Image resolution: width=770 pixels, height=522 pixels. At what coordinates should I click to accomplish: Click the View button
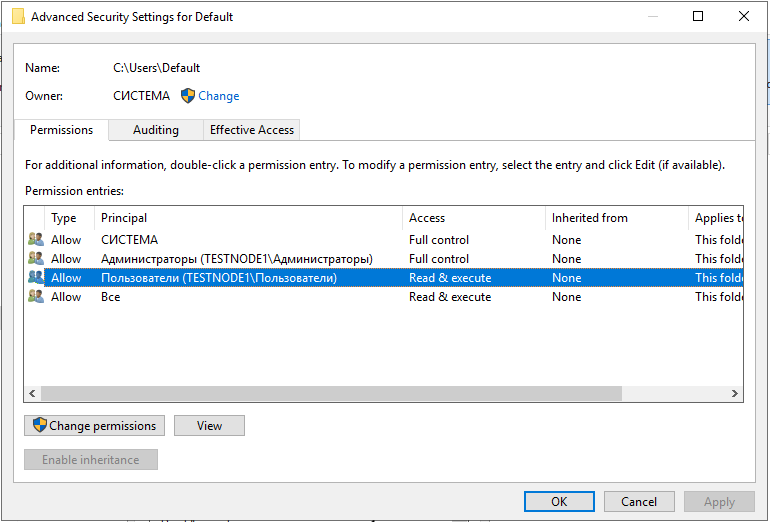(209, 425)
